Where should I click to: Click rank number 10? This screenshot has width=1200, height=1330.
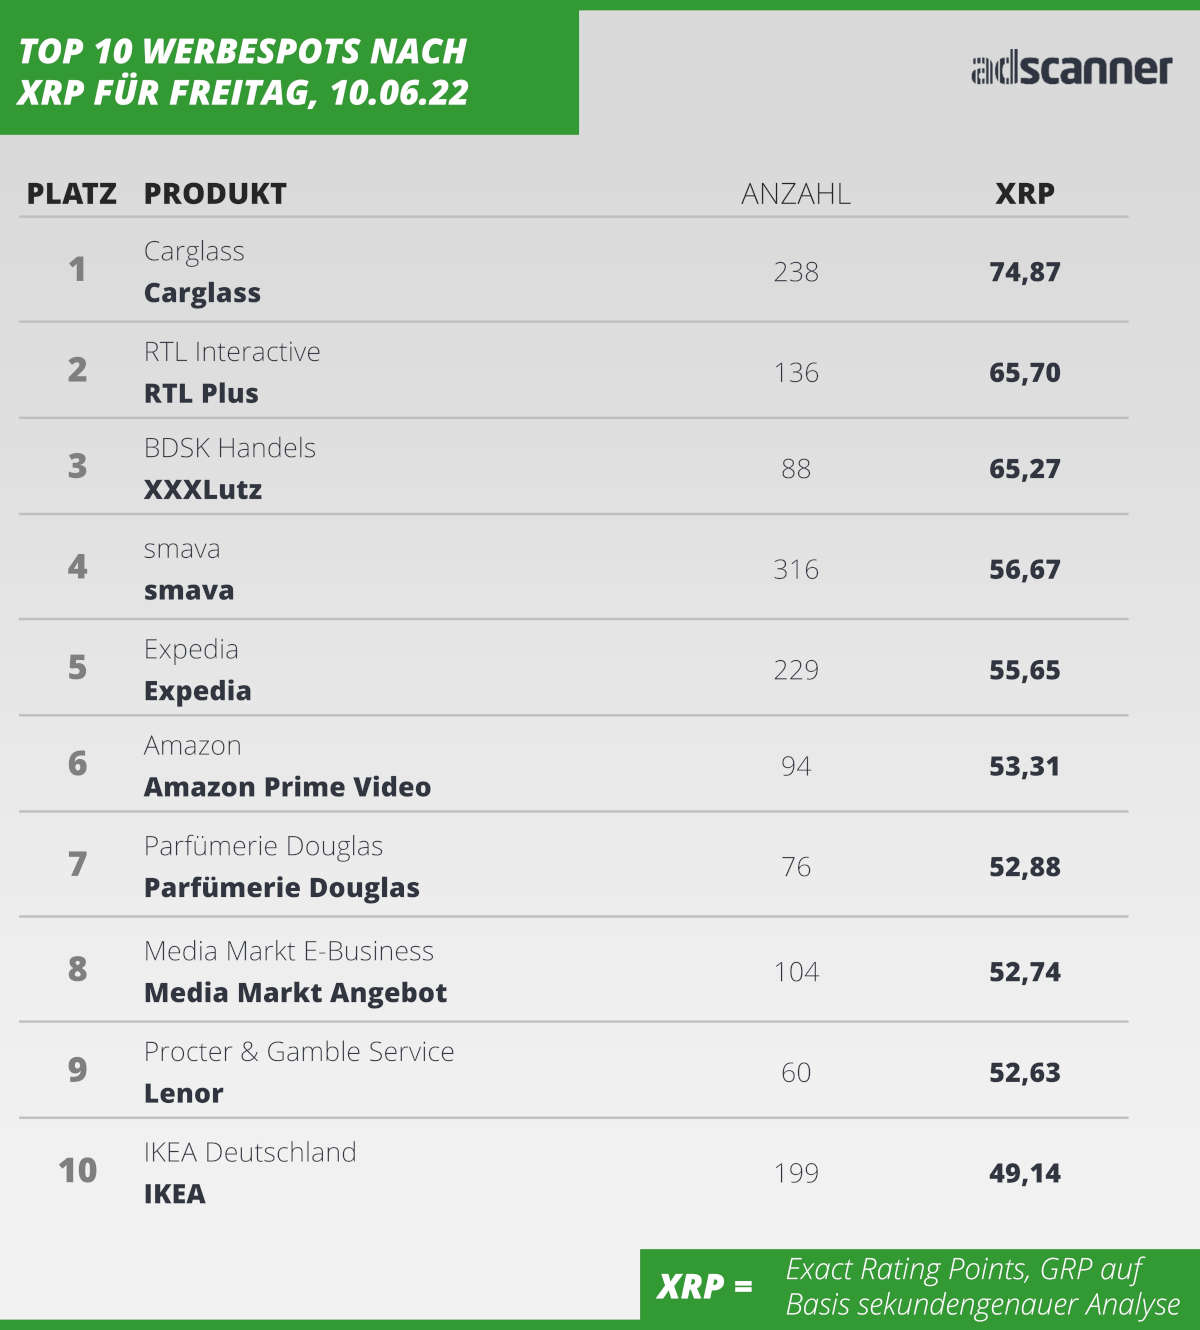77,1170
